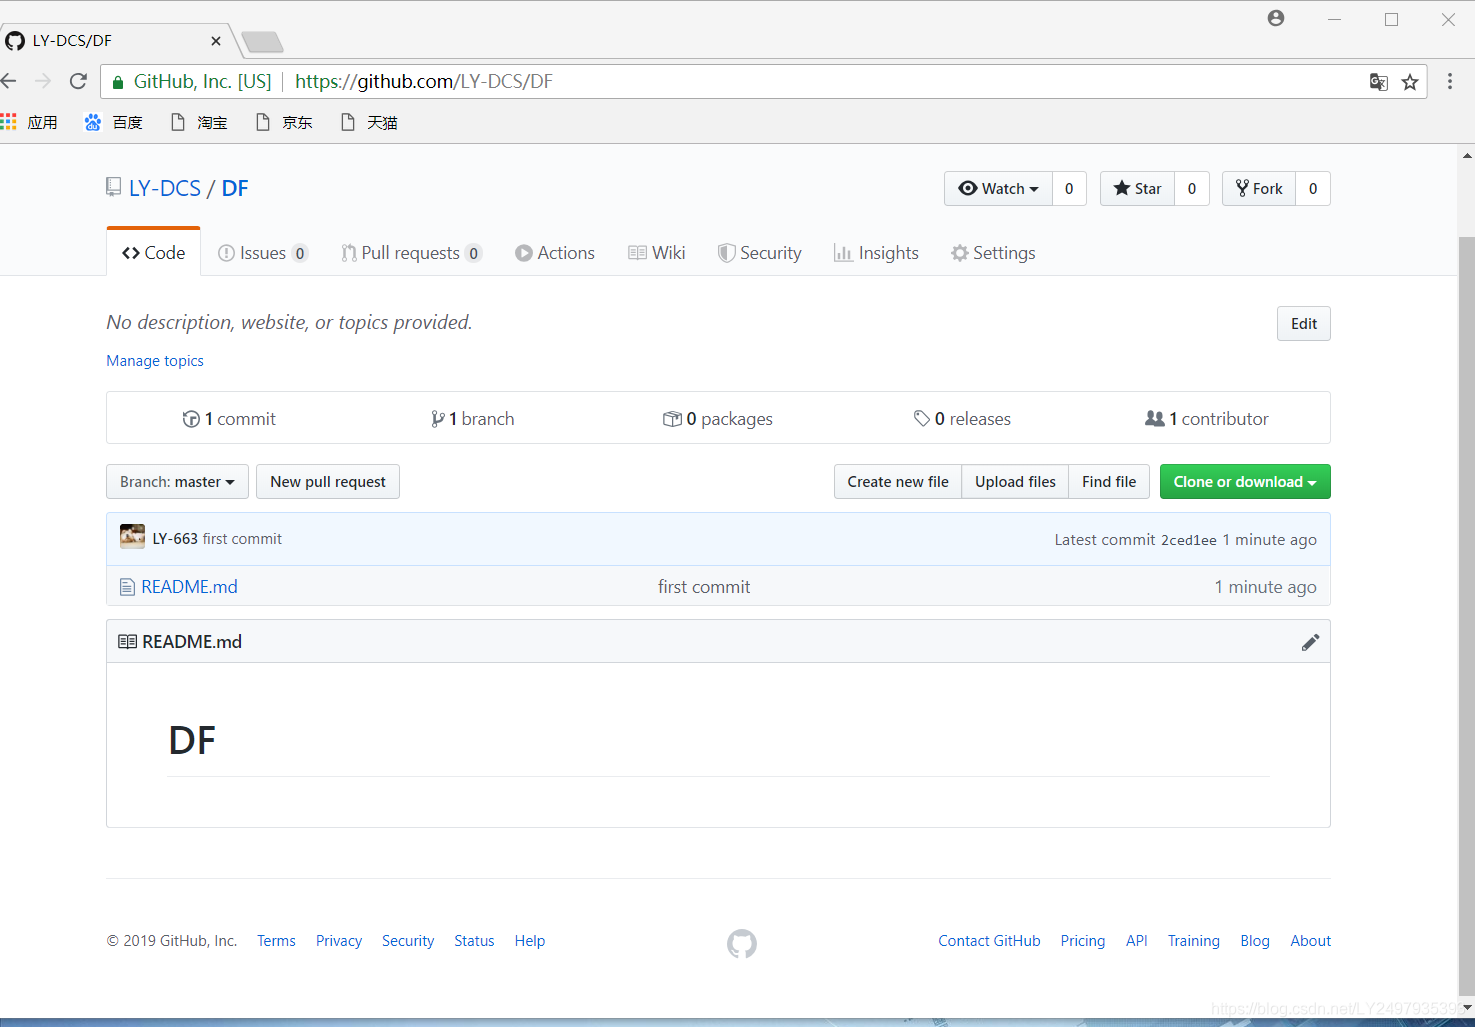This screenshot has width=1475, height=1027.
Task: Open footer About link
Action: click(x=1310, y=941)
